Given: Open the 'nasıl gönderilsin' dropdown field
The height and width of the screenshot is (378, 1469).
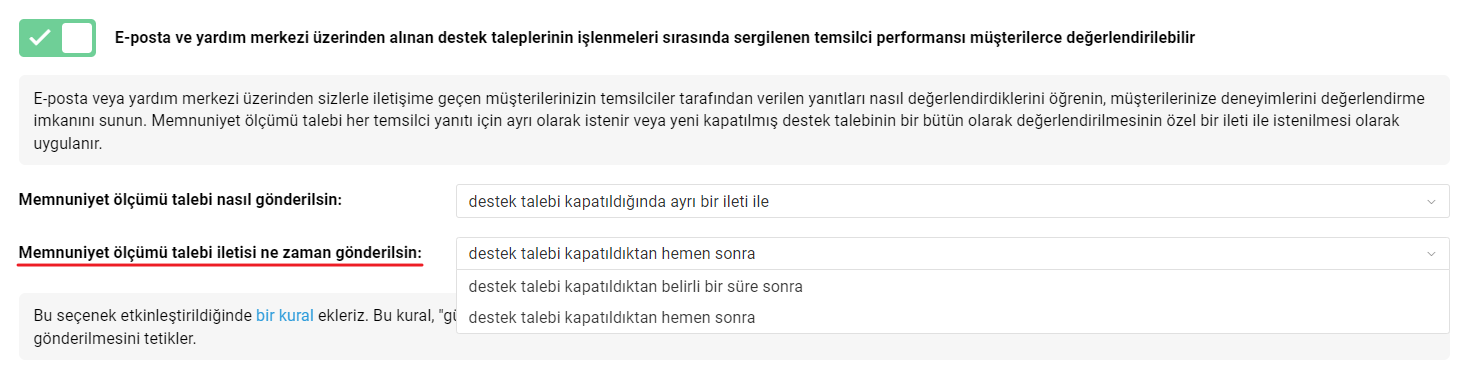Looking at the screenshot, I should pyautogui.click(x=952, y=201).
